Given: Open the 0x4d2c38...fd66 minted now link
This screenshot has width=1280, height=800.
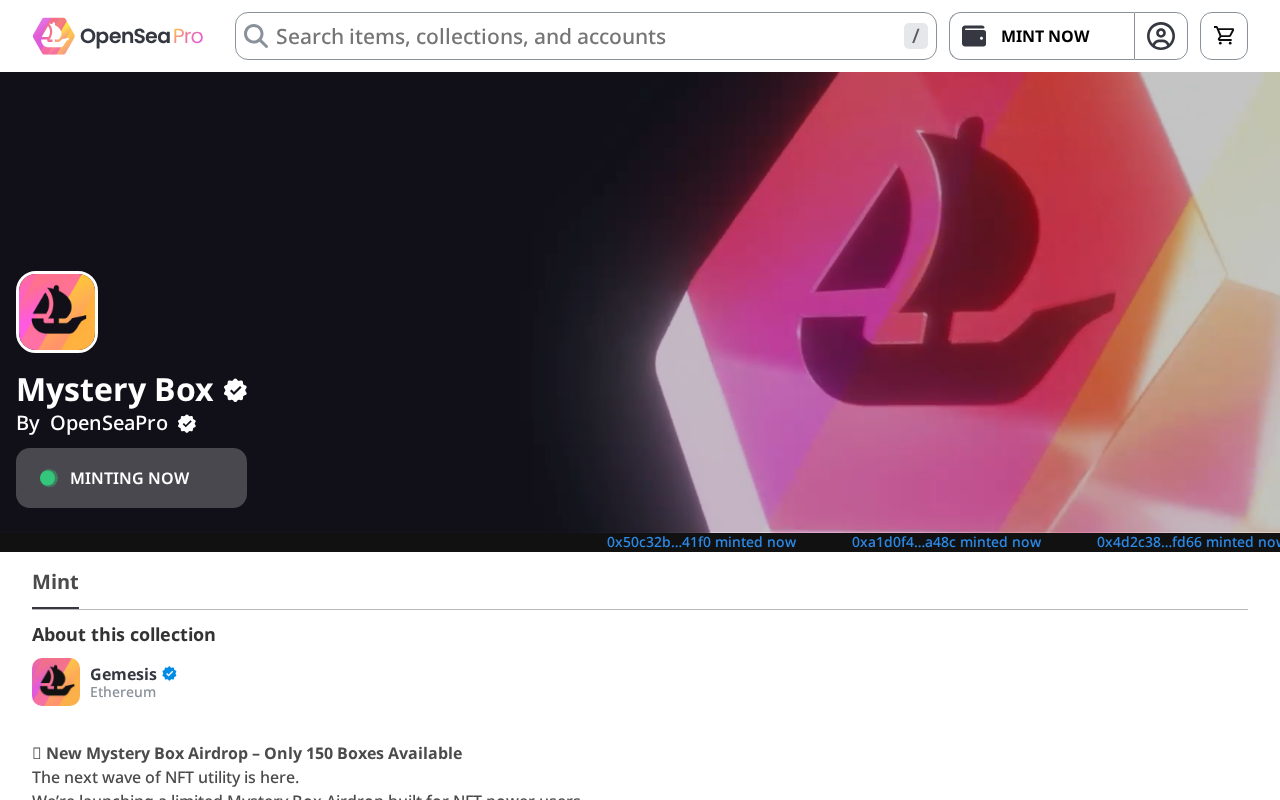Looking at the screenshot, I should [x=1188, y=542].
